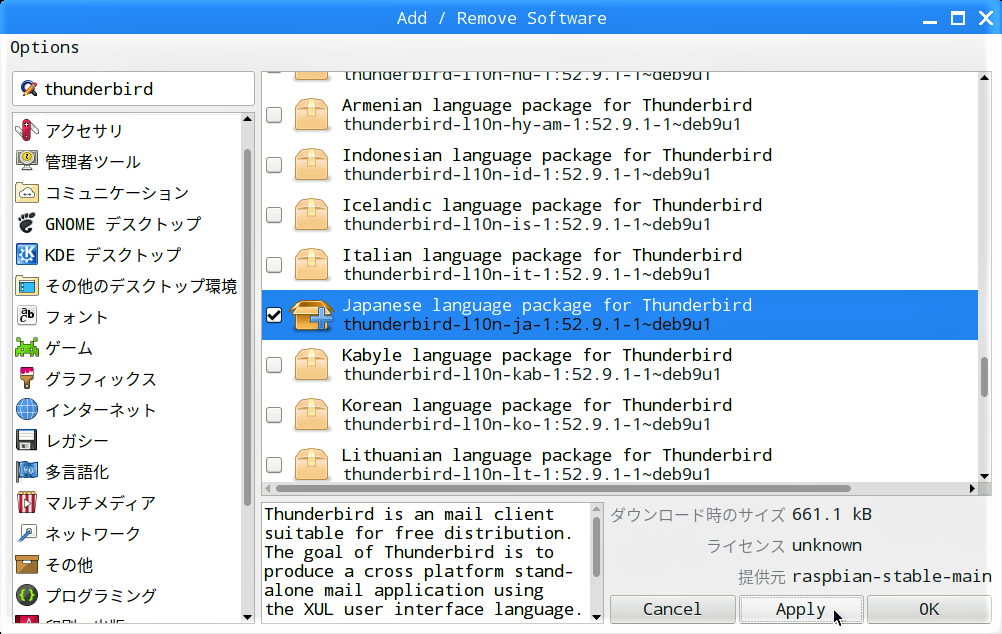Click the Italian language package box icon
1002x634 pixels.
coord(311,264)
